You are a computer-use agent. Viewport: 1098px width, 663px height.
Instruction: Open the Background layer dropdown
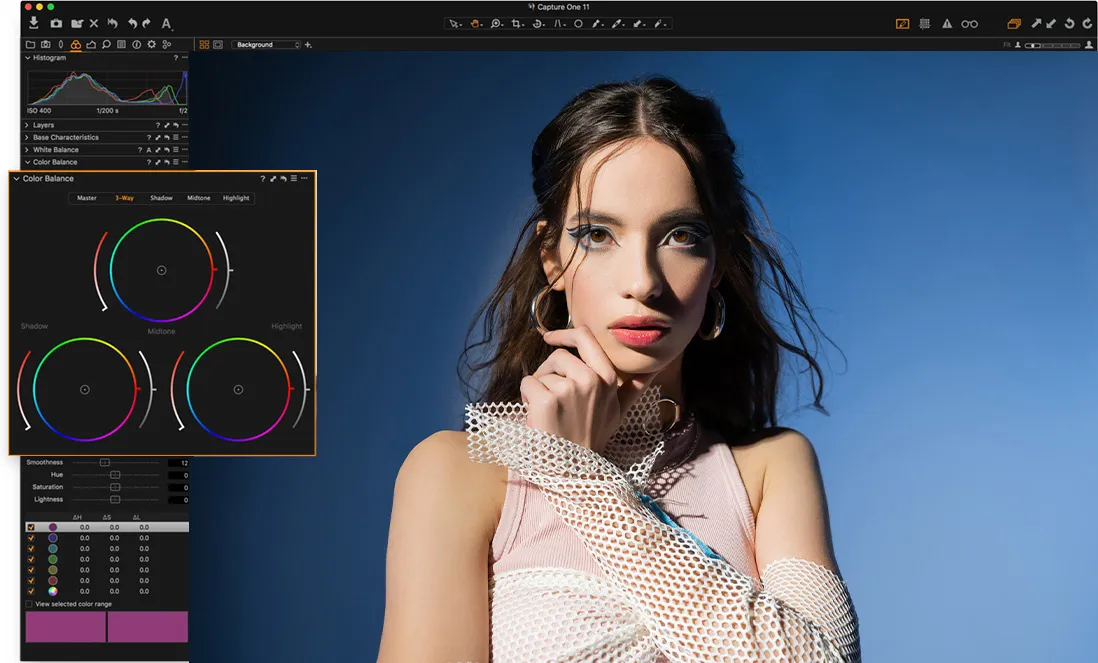point(266,45)
